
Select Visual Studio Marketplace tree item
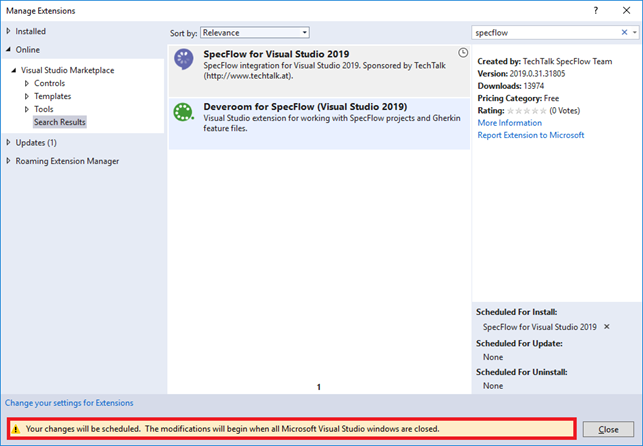tap(68, 70)
